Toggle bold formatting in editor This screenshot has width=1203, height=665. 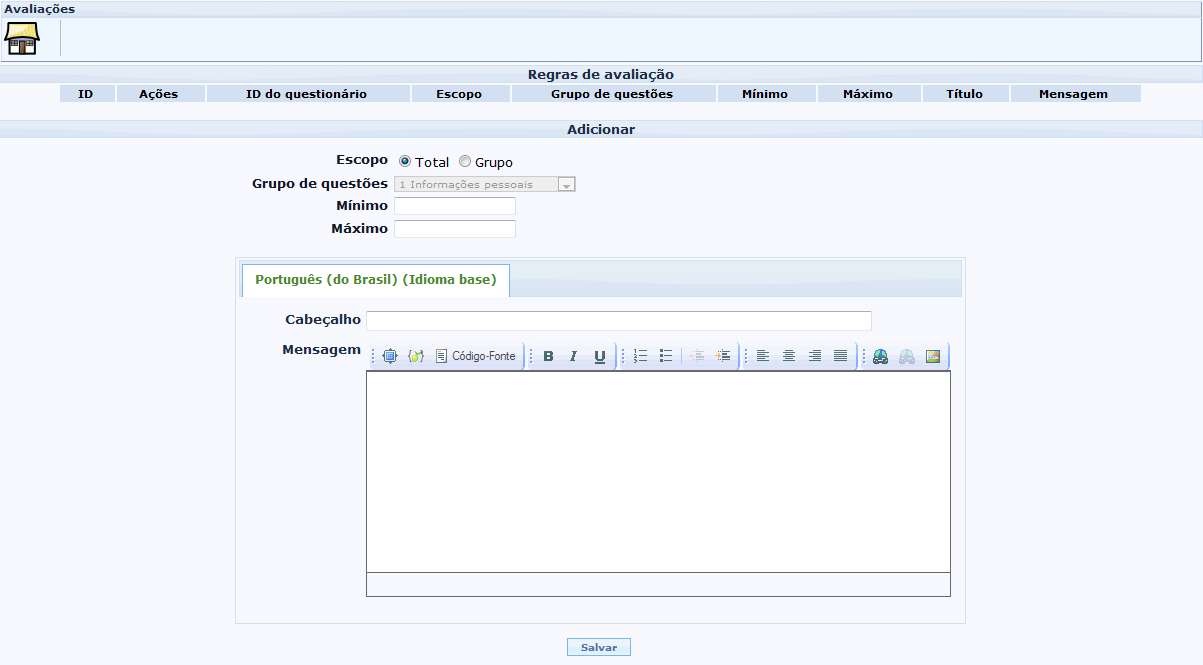point(548,356)
